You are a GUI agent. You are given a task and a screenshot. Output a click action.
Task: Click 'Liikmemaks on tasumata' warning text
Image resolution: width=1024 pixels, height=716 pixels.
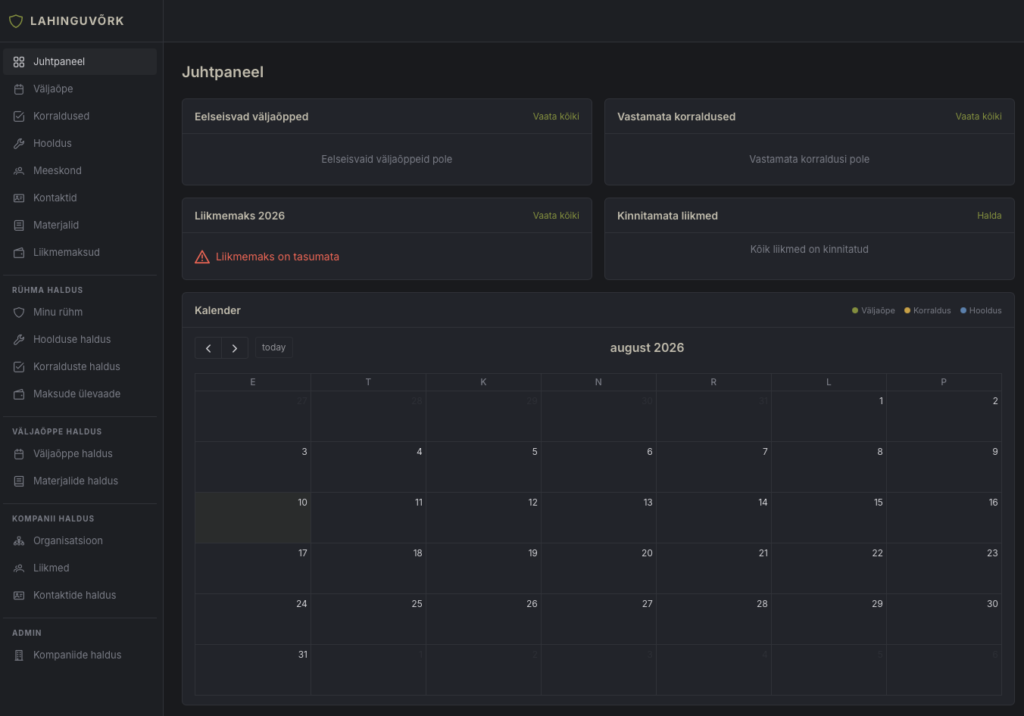tap(278, 257)
